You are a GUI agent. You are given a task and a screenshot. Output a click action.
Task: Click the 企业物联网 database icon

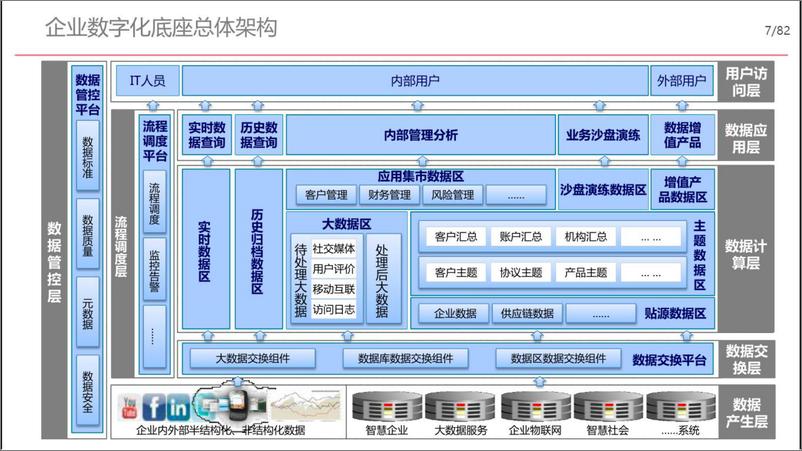535,408
